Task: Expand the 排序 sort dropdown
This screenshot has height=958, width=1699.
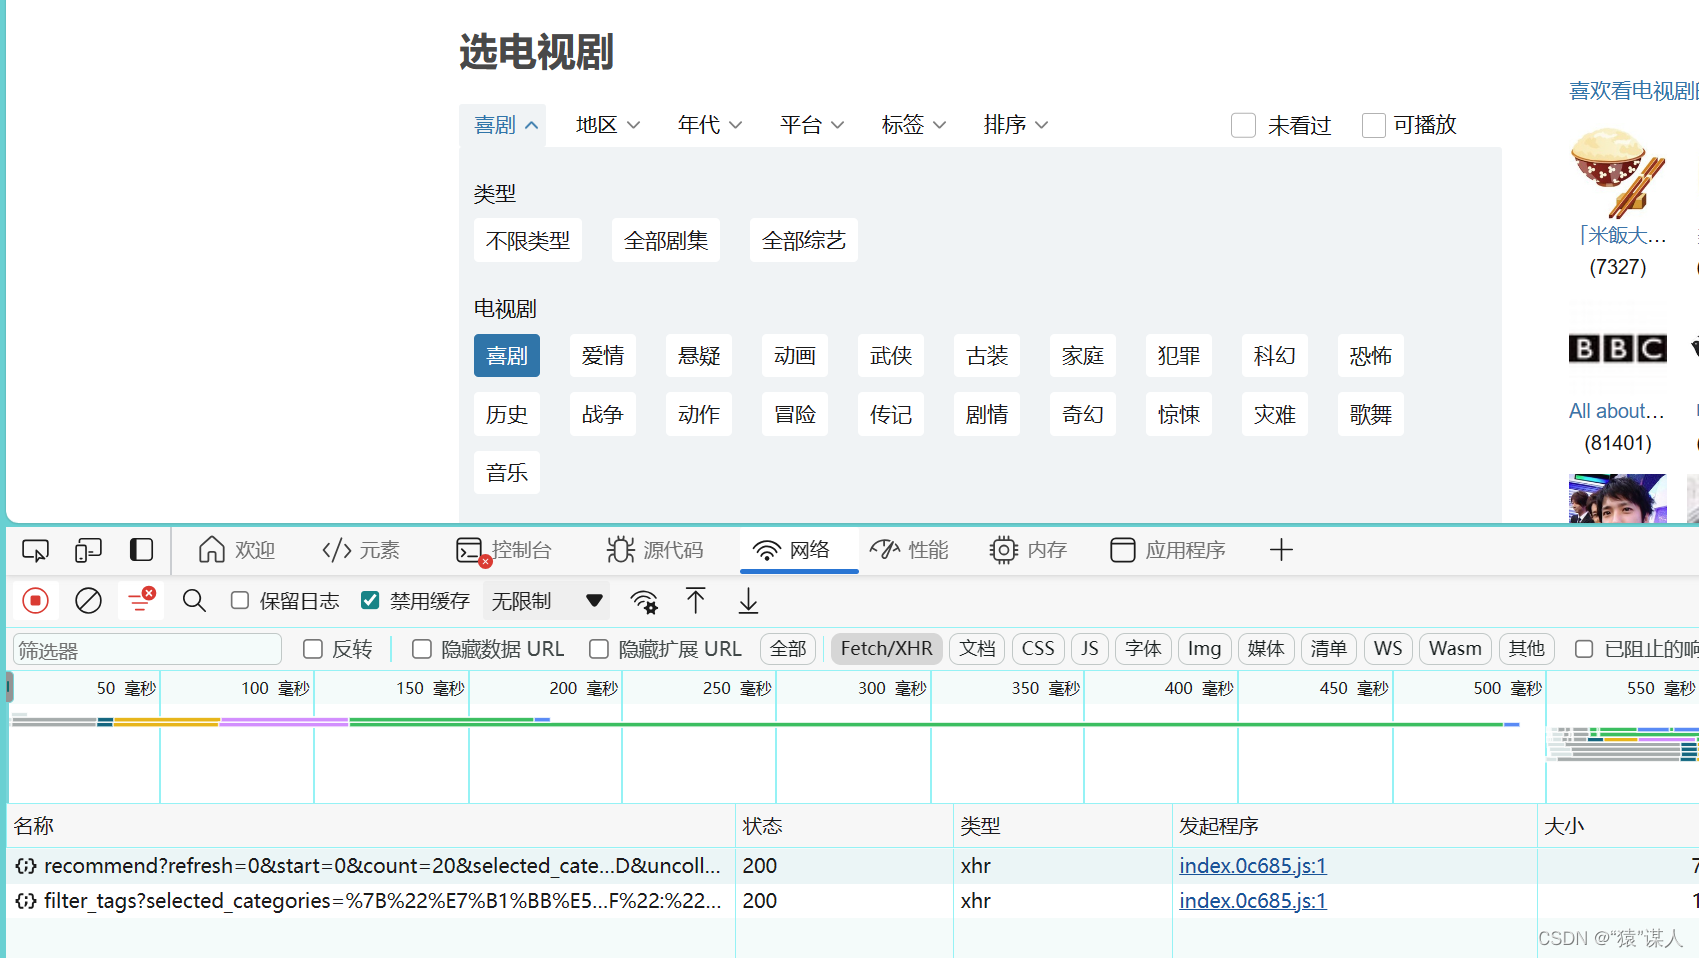Action: [1016, 125]
